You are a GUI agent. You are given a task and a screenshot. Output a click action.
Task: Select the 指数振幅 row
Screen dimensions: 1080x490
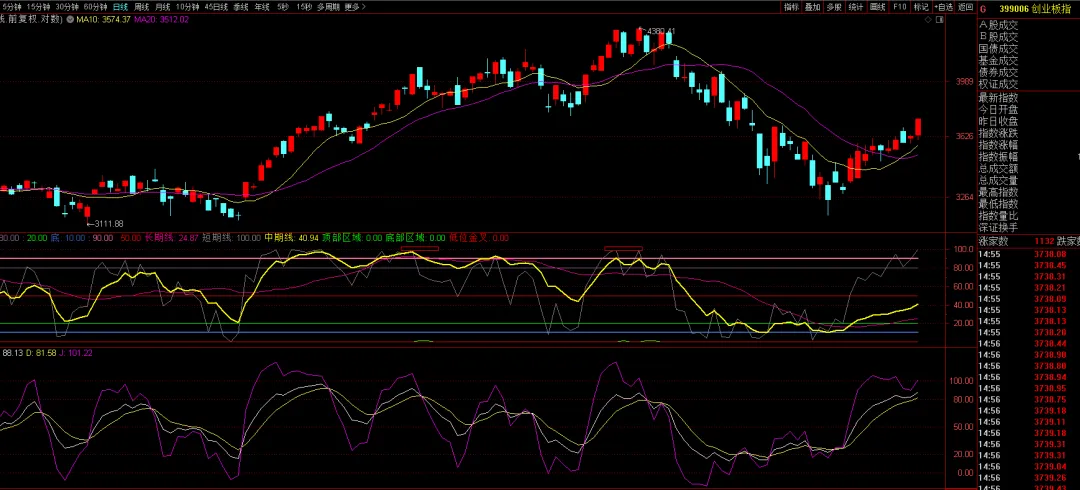[998, 156]
